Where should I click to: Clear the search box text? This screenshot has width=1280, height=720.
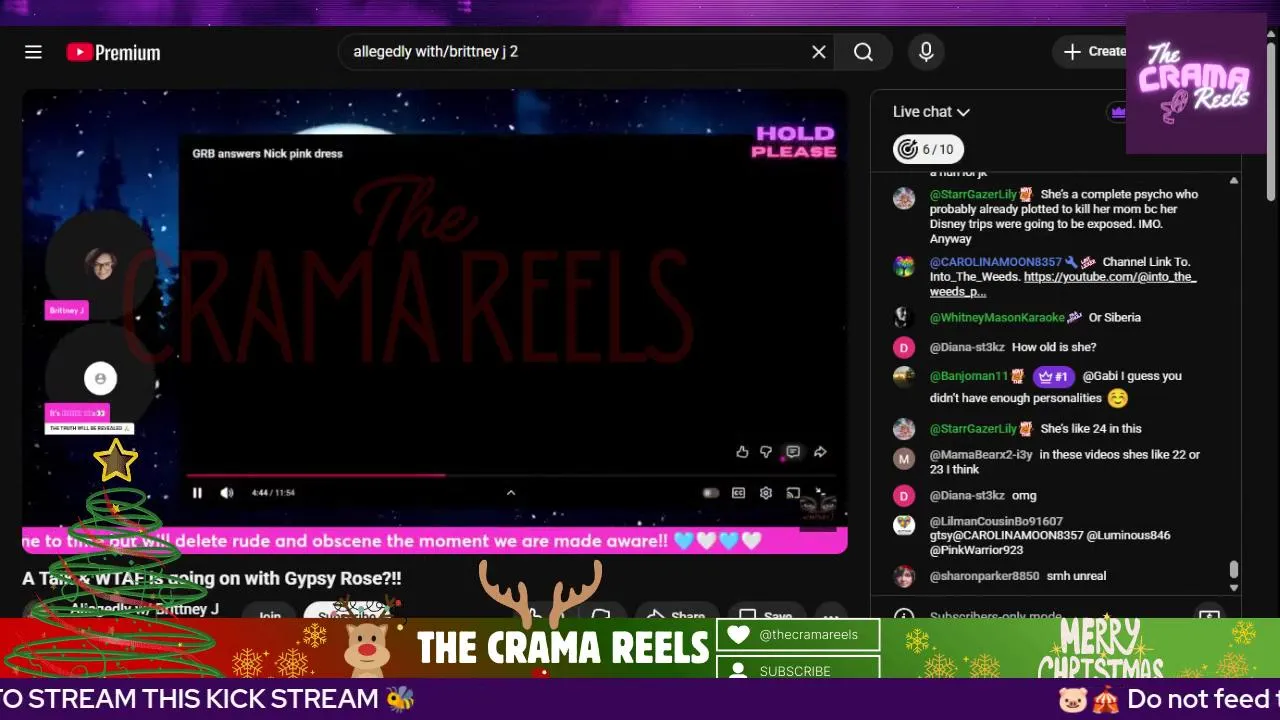(x=819, y=52)
